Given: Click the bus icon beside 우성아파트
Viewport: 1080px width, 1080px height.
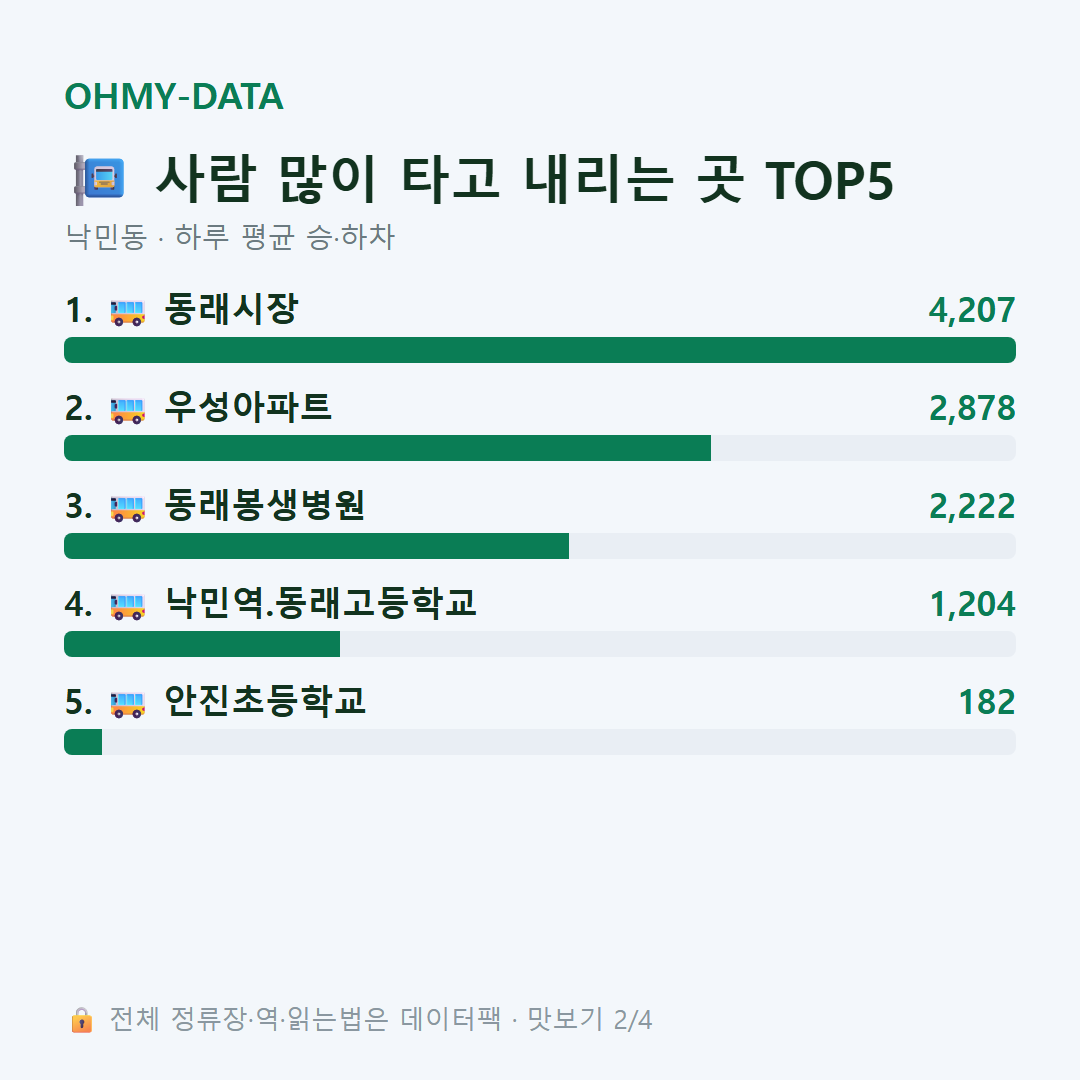Looking at the screenshot, I should [128, 410].
